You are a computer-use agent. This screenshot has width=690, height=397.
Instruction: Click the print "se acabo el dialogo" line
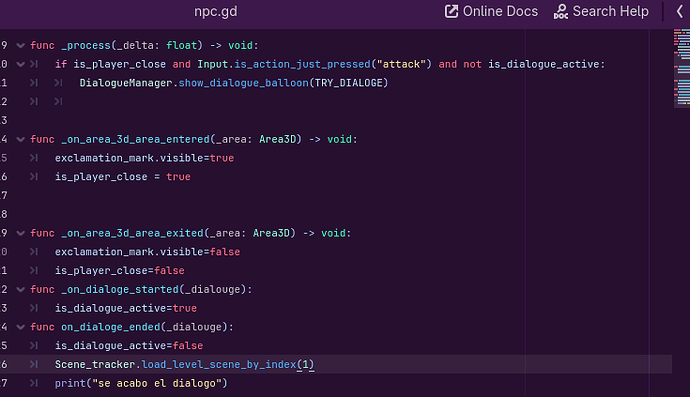tap(141, 383)
